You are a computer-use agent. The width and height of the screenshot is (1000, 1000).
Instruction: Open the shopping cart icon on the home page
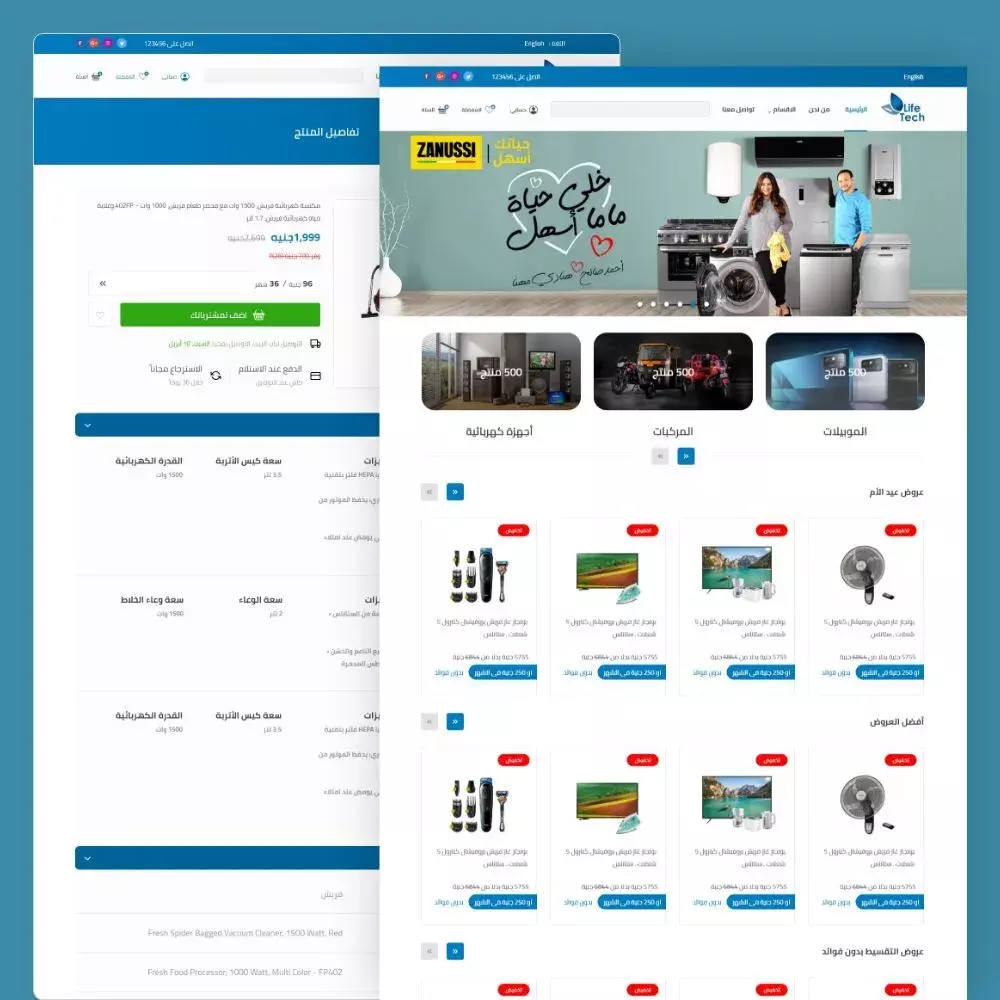441,109
